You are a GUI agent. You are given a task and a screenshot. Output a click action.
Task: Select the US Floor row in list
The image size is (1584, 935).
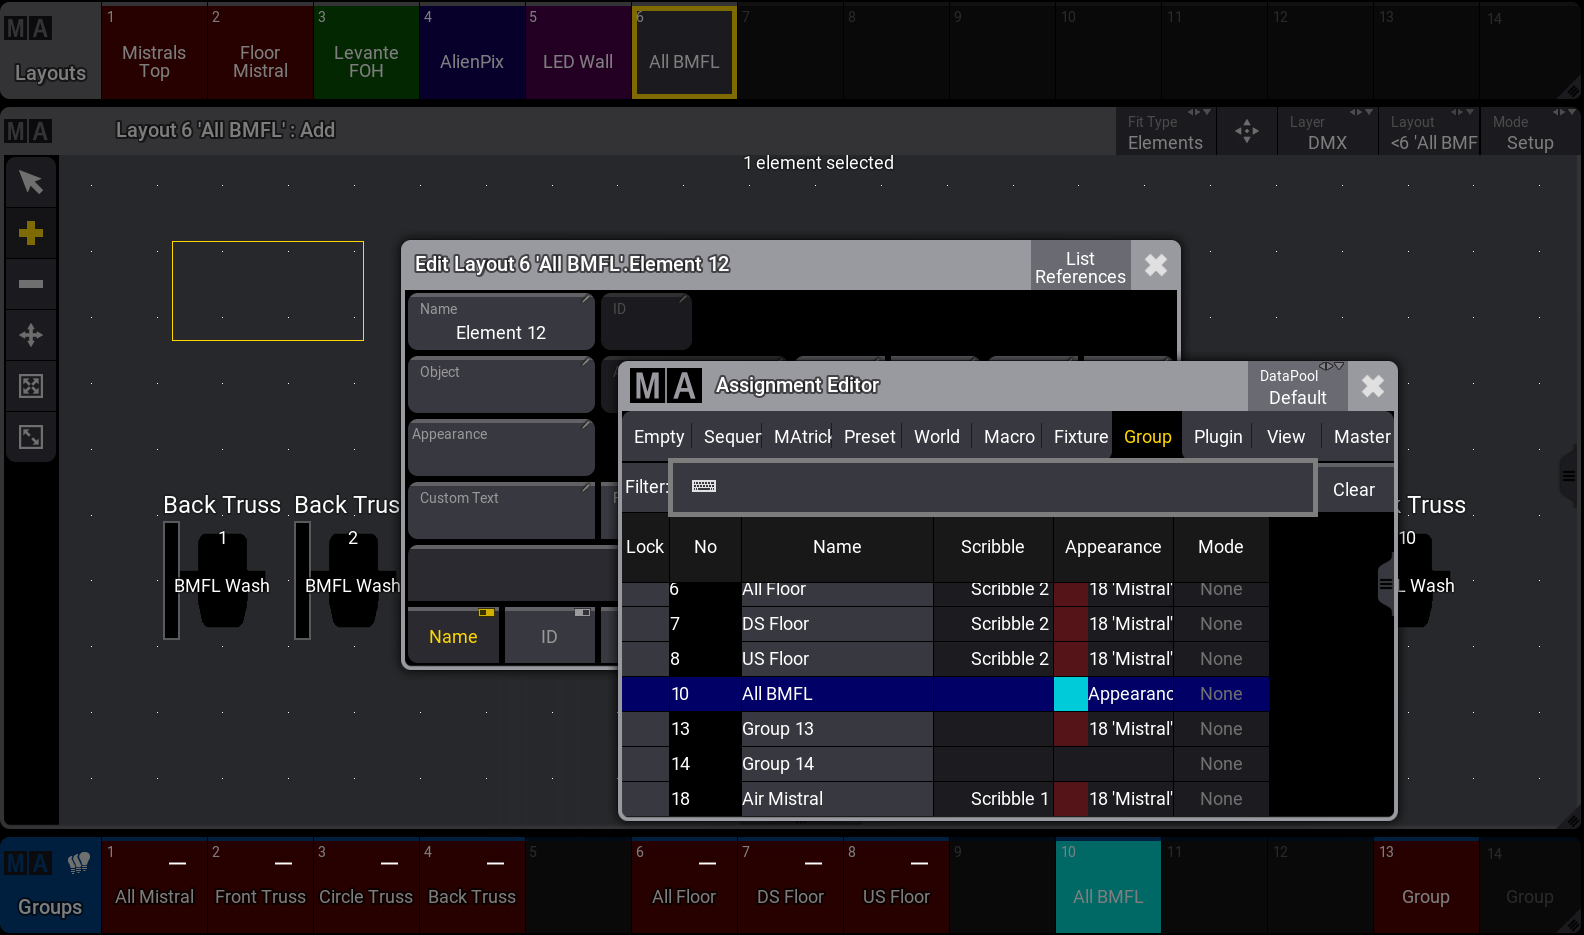(x=945, y=659)
